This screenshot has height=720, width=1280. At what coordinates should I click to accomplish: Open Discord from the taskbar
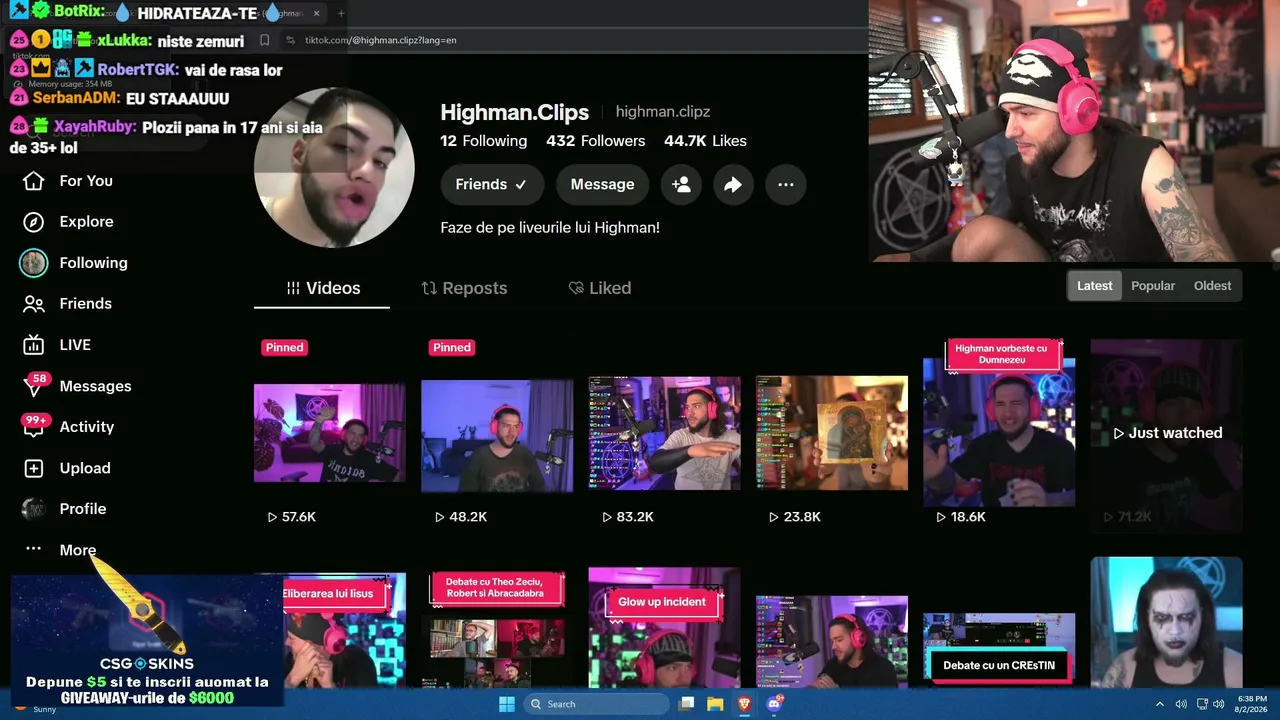pos(773,704)
